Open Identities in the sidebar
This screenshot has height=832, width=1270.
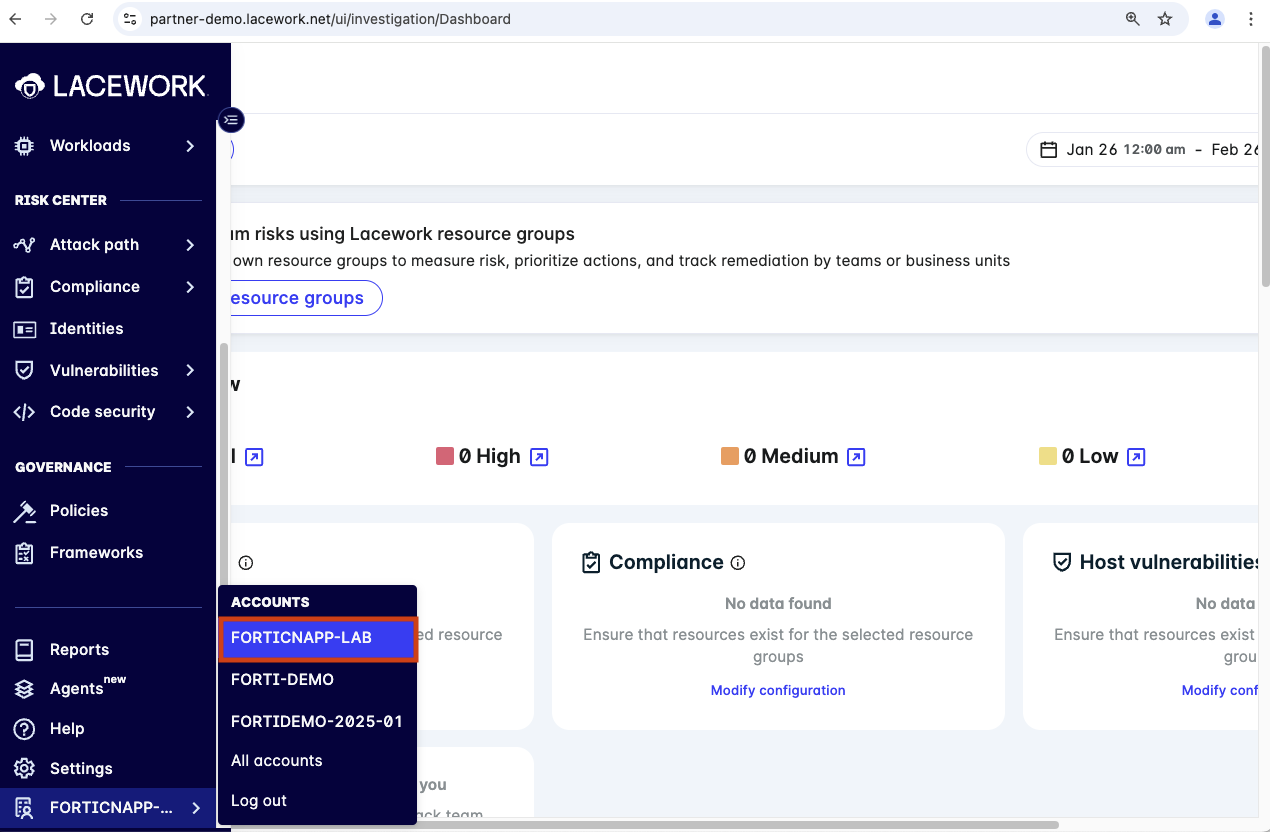pyautogui.click(x=87, y=329)
